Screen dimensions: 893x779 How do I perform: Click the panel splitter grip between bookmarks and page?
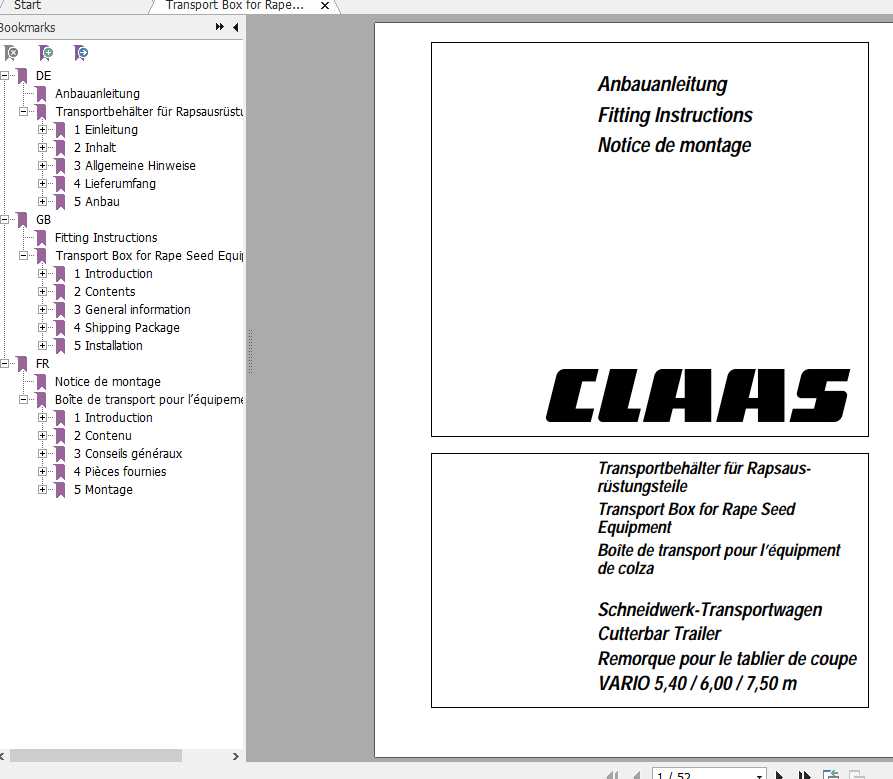pyautogui.click(x=251, y=352)
